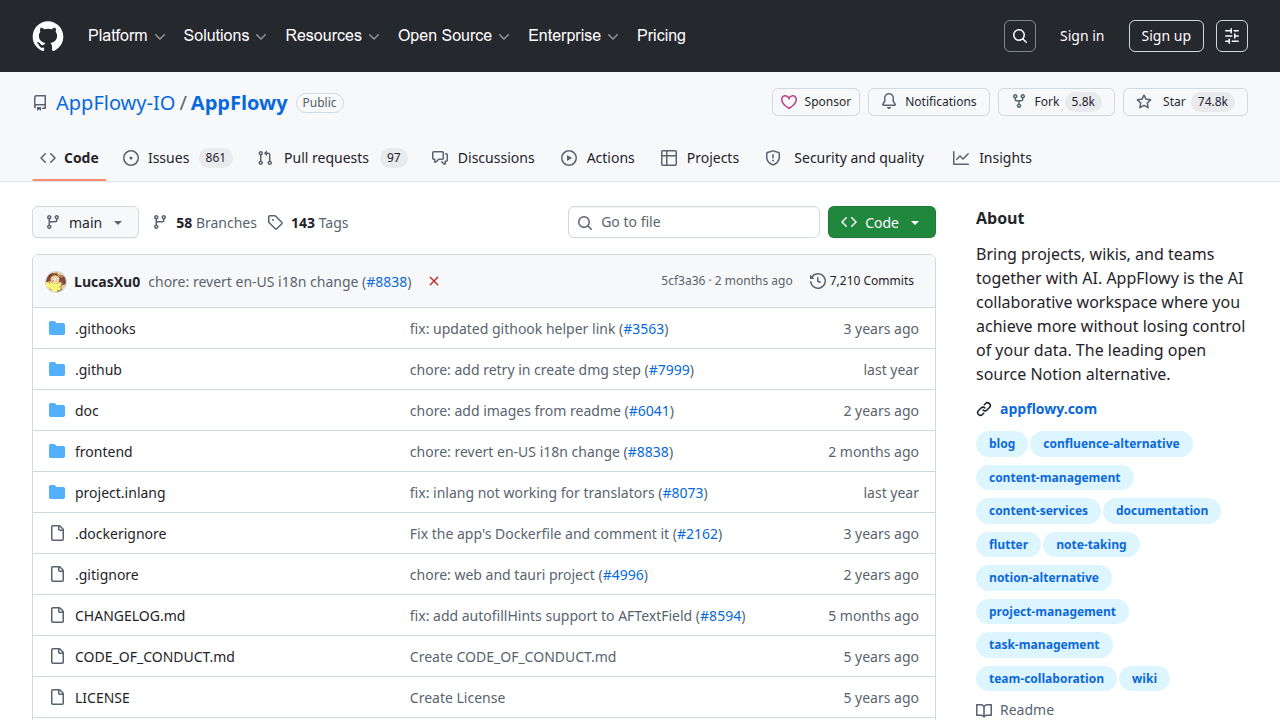View 58 Branches link
The height and width of the screenshot is (720, 1280).
(205, 223)
